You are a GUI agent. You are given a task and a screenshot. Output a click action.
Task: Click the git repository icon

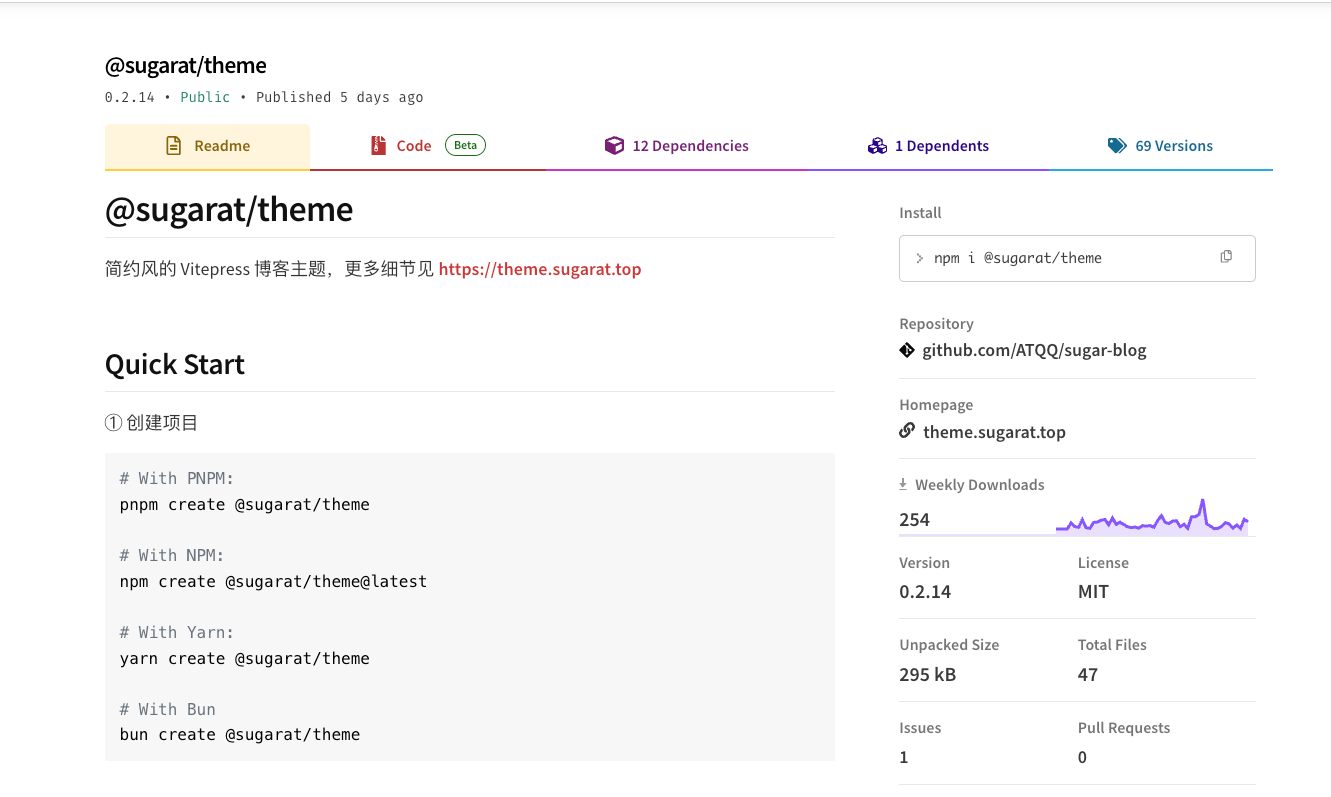907,350
